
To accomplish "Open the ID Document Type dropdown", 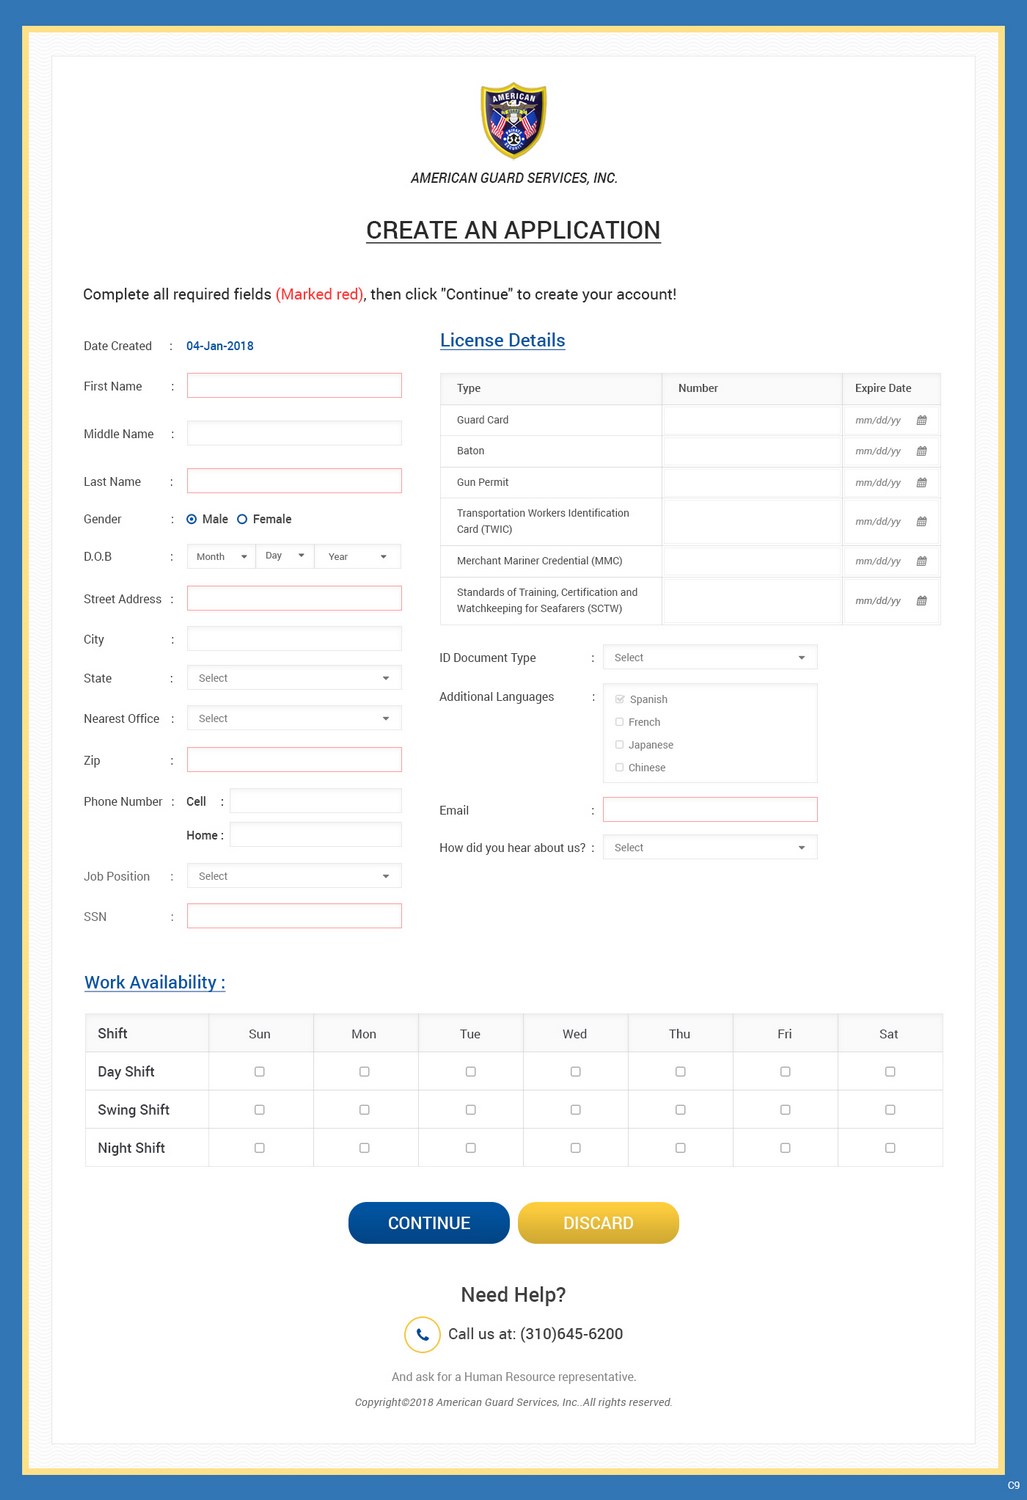I will pyautogui.click(x=710, y=657).
